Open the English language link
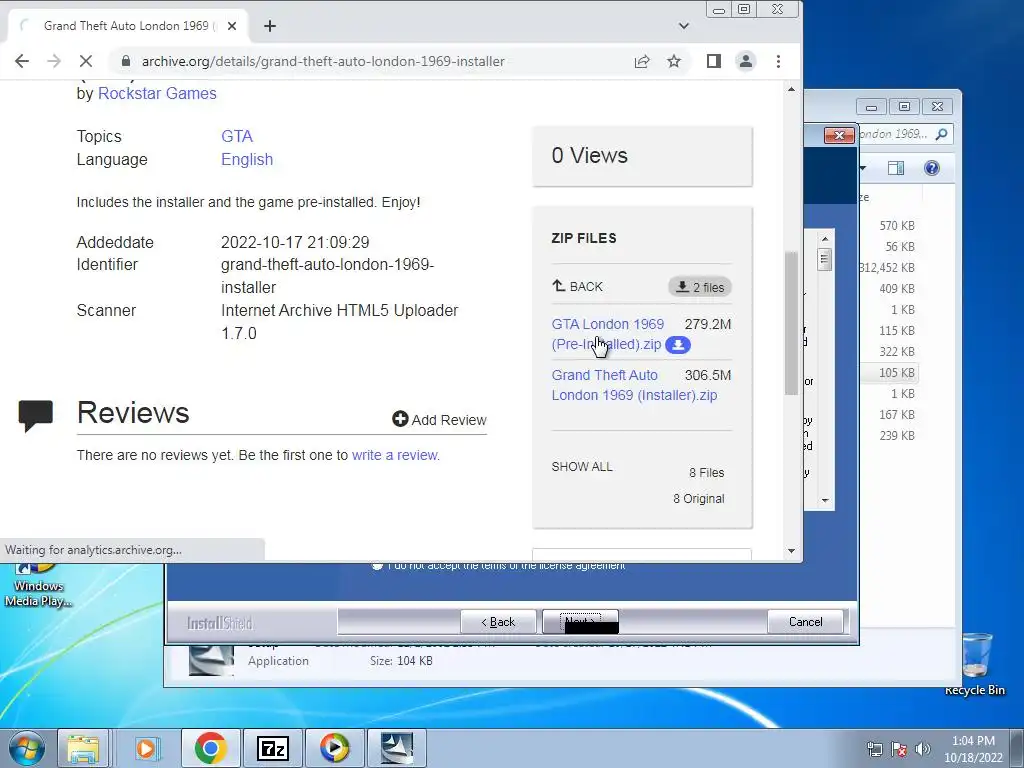This screenshot has width=1024, height=768. click(x=247, y=159)
